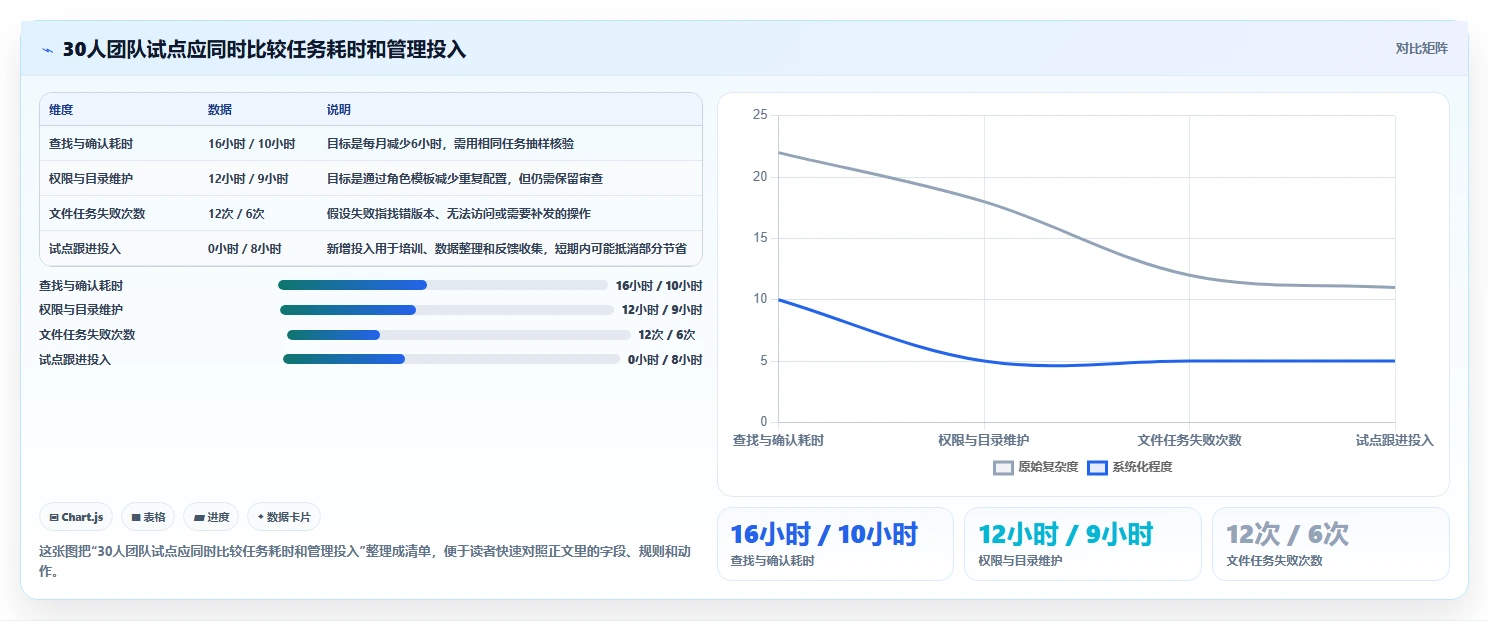Click the 文件任务失败次数 progress bar
This screenshot has height=621, width=1489.
click(x=459, y=335)
